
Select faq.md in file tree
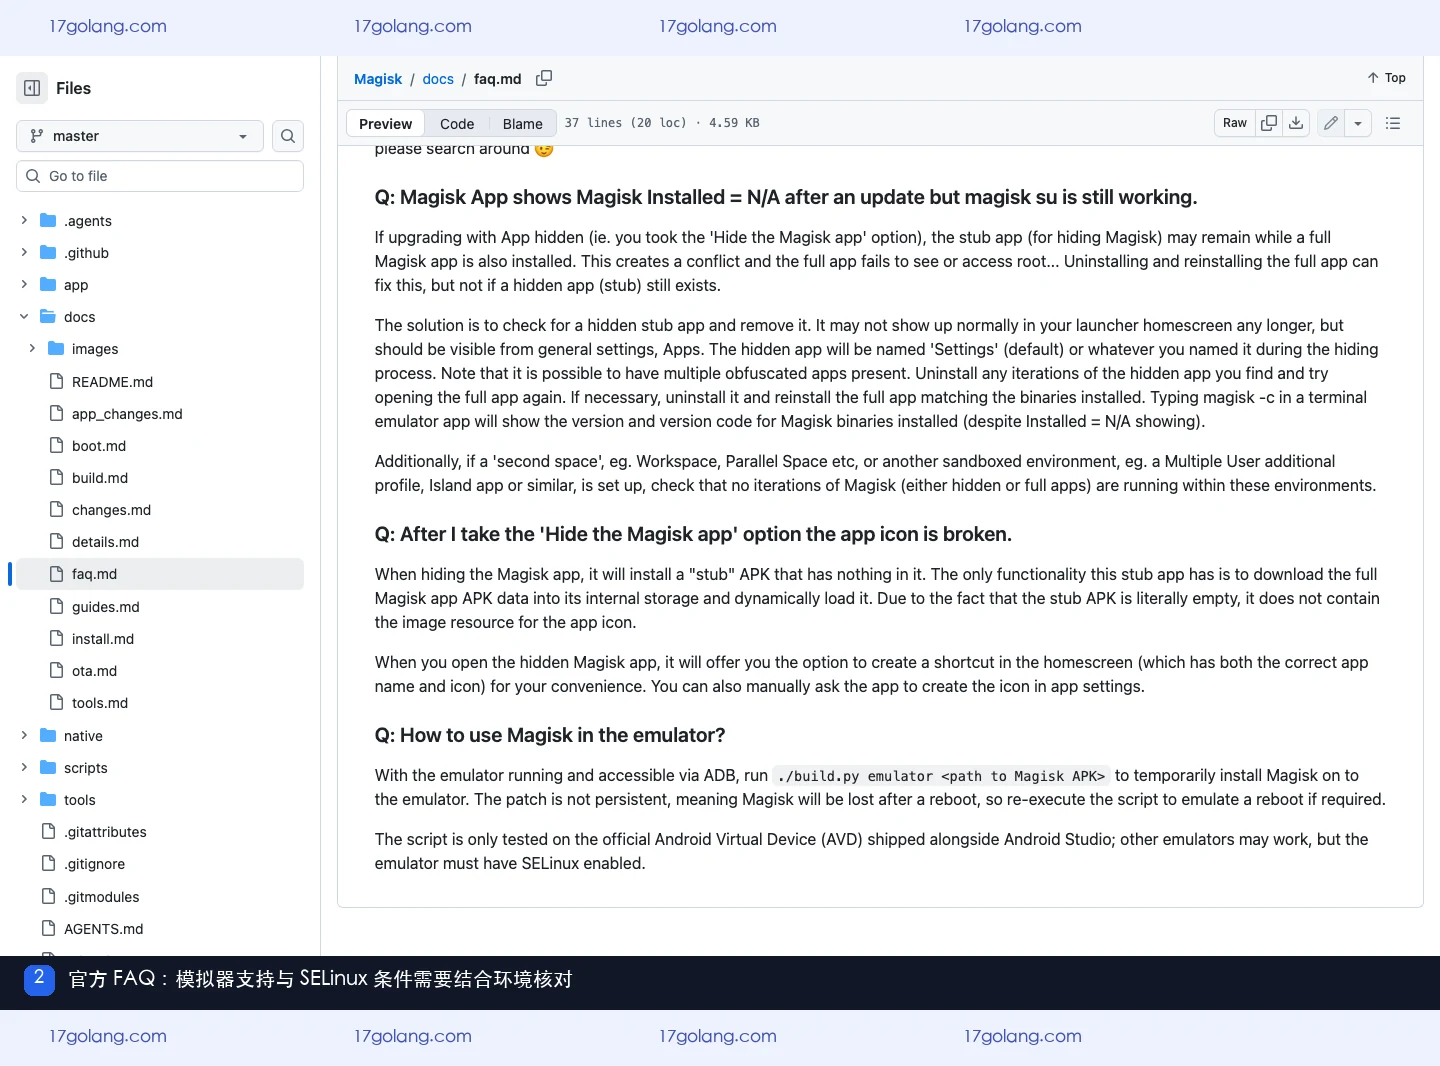pos(160,573)
